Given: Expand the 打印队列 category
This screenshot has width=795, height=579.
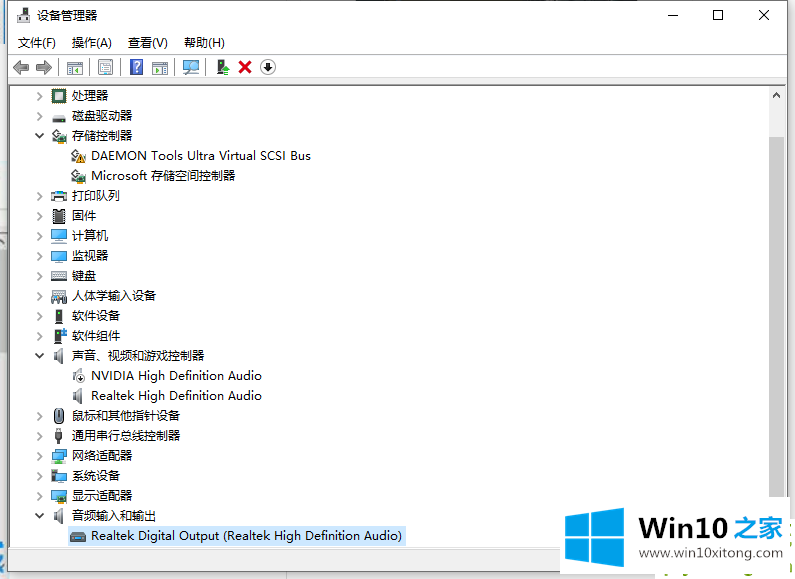Looking at the screenshot, I should click(40, 196).
